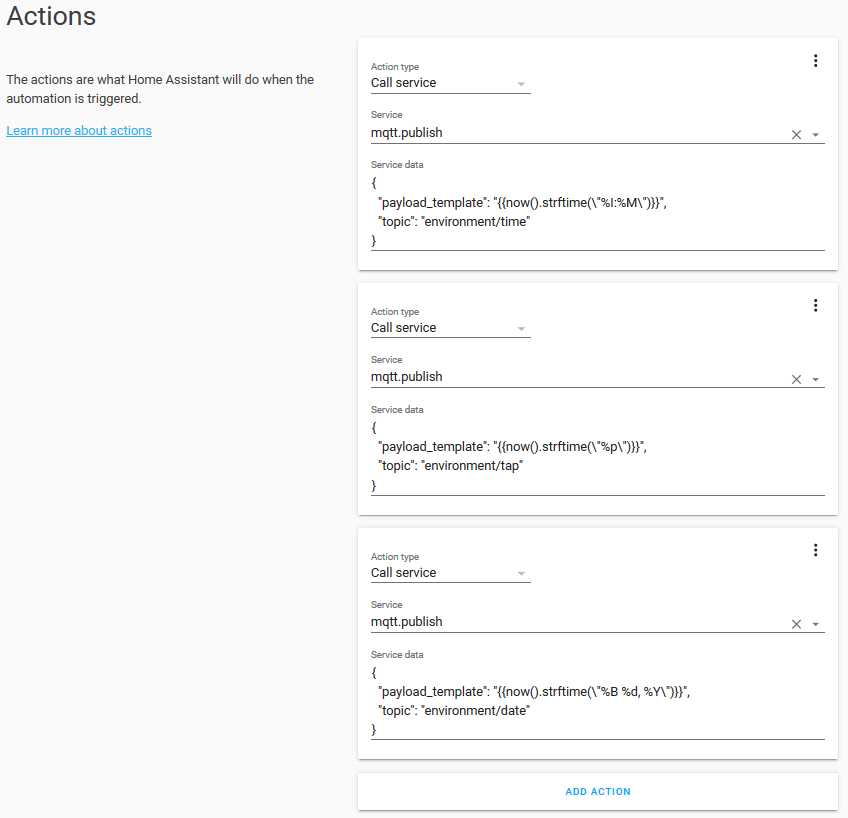This screenshot has height=818, width=848.
Task: Open the Learn more about actions link
Action: [x=79, y=131]
